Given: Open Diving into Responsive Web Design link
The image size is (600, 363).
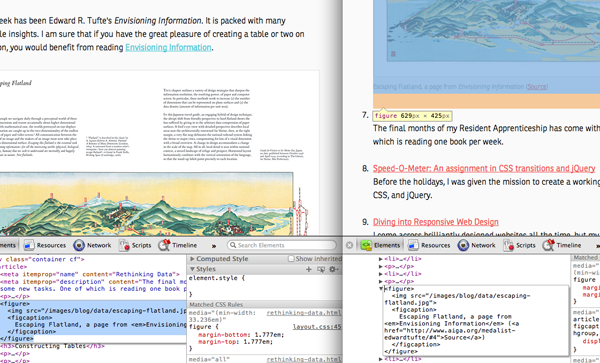Looking at the screenshot, I should coord(435,222).
